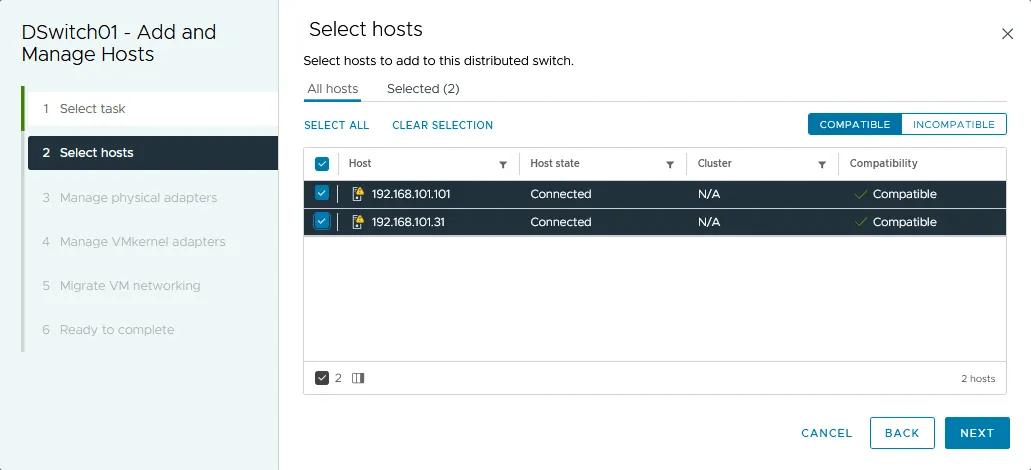
Task: Click the selected count checkbox in footer
Action: [x=322, y=378]
